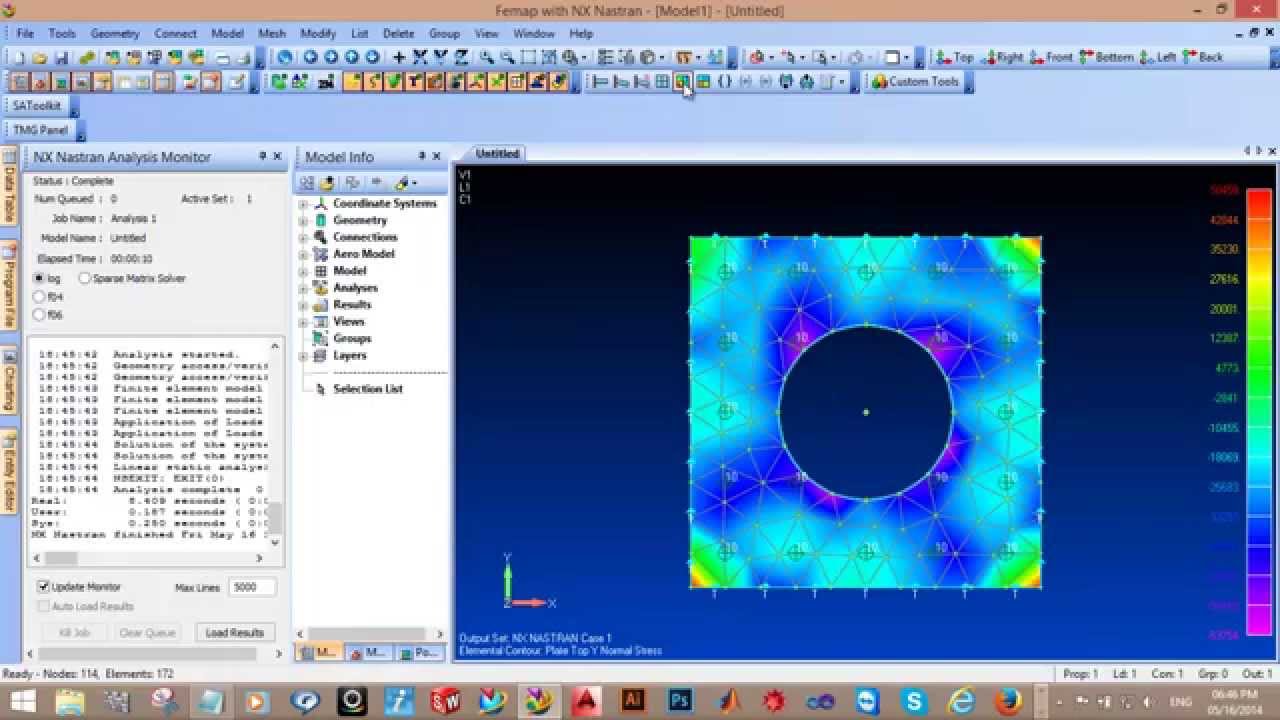Click the Results icon in Model Info tree
Image resolution: width=1280 pixels, height=720 pixels.
(321, 305)
